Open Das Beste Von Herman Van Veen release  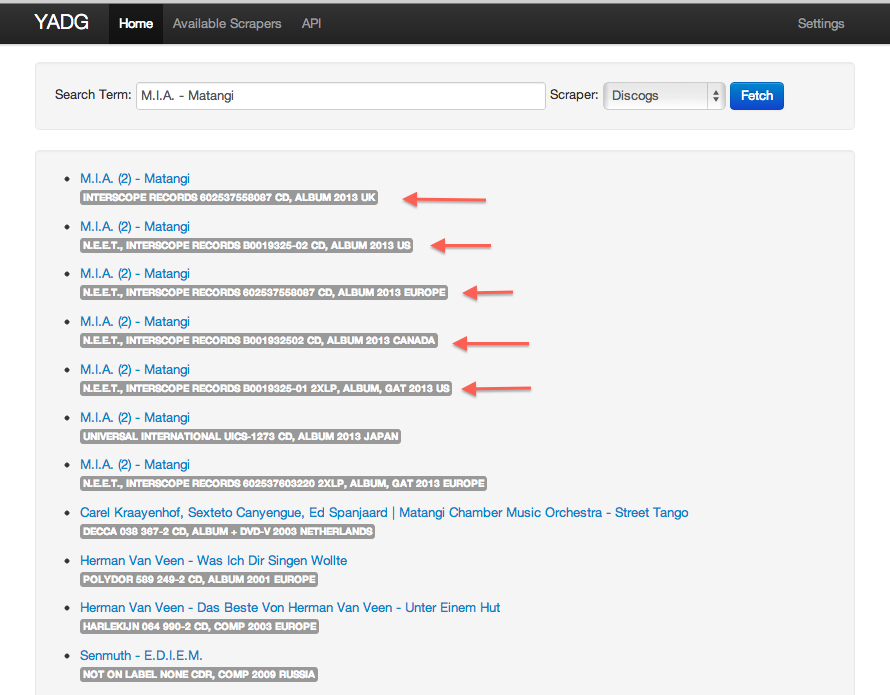(x=290, y=608)
